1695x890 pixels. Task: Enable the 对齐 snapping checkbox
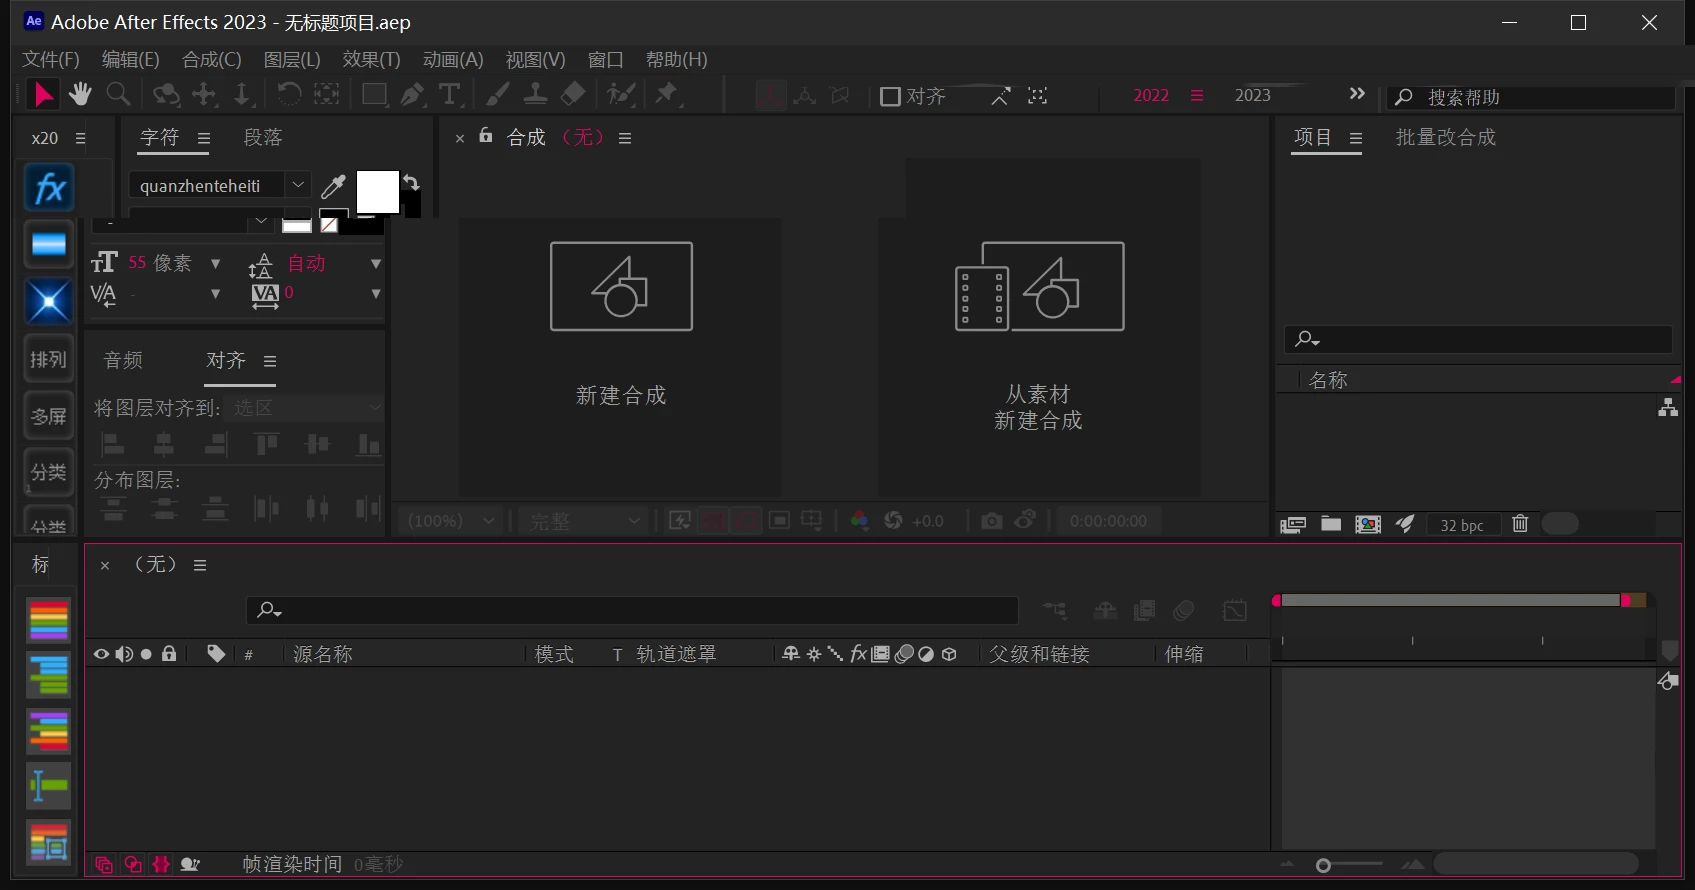coord(890,96)
